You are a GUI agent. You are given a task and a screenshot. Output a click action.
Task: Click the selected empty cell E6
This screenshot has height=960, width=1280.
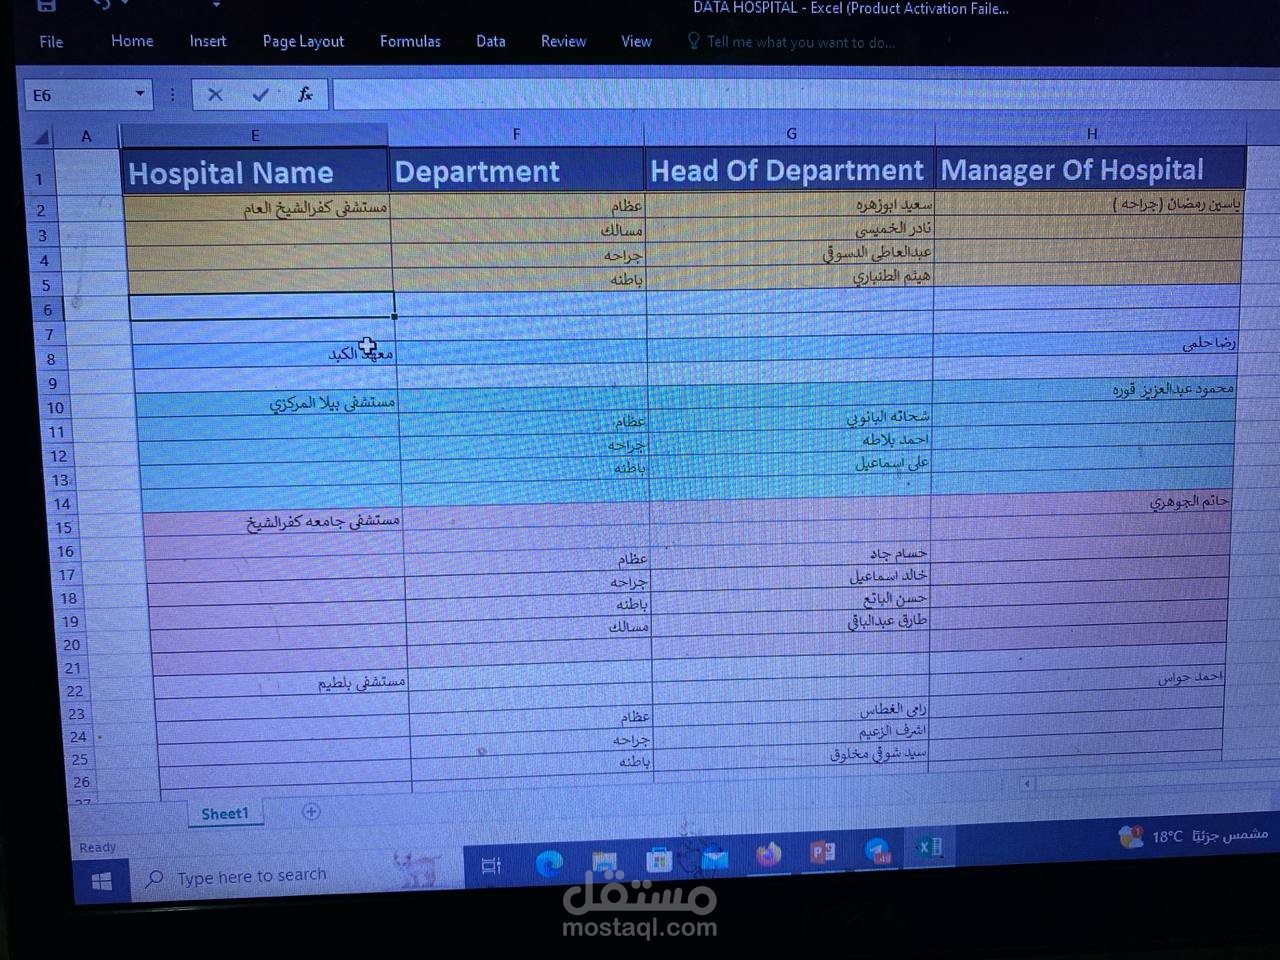[x=261, y=306]
